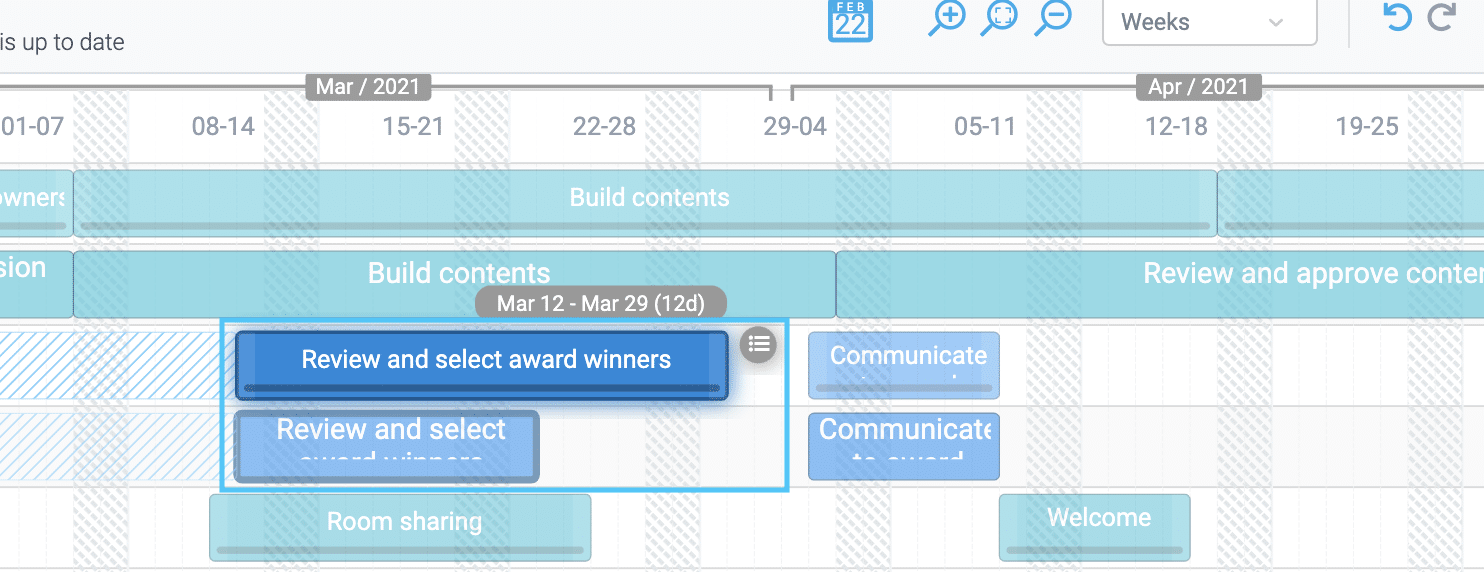Select the top Build contents bar
The height and width of the screenshot is (572, 1484).
point(648,199)
